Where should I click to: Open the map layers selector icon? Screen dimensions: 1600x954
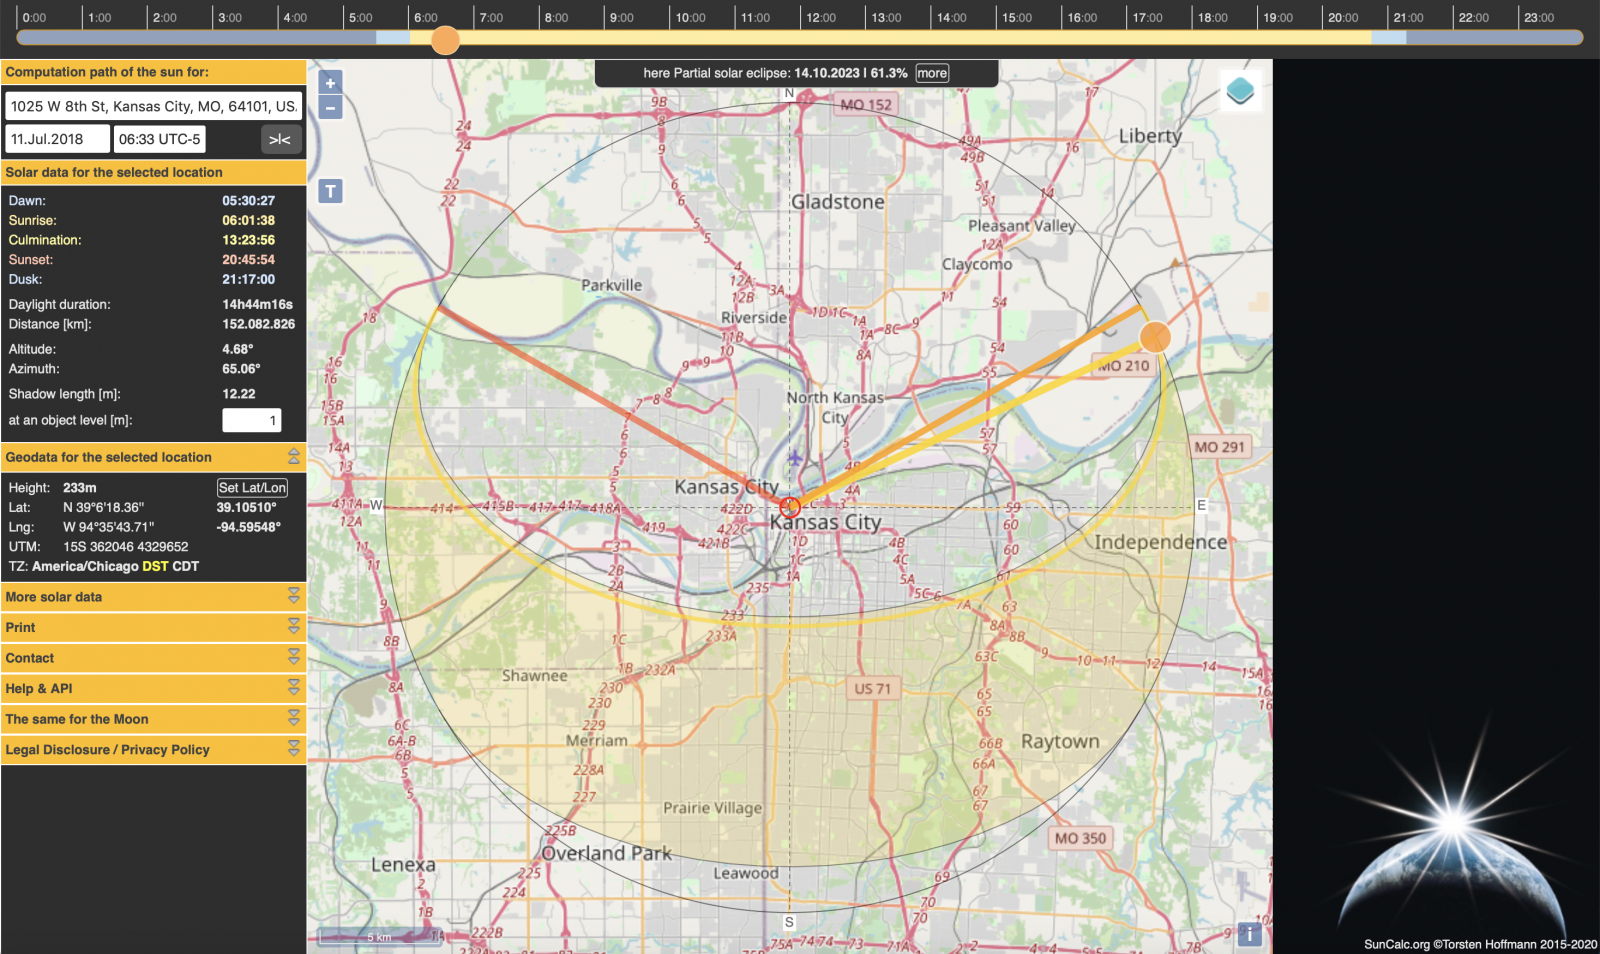click(x=1240, y=91)
